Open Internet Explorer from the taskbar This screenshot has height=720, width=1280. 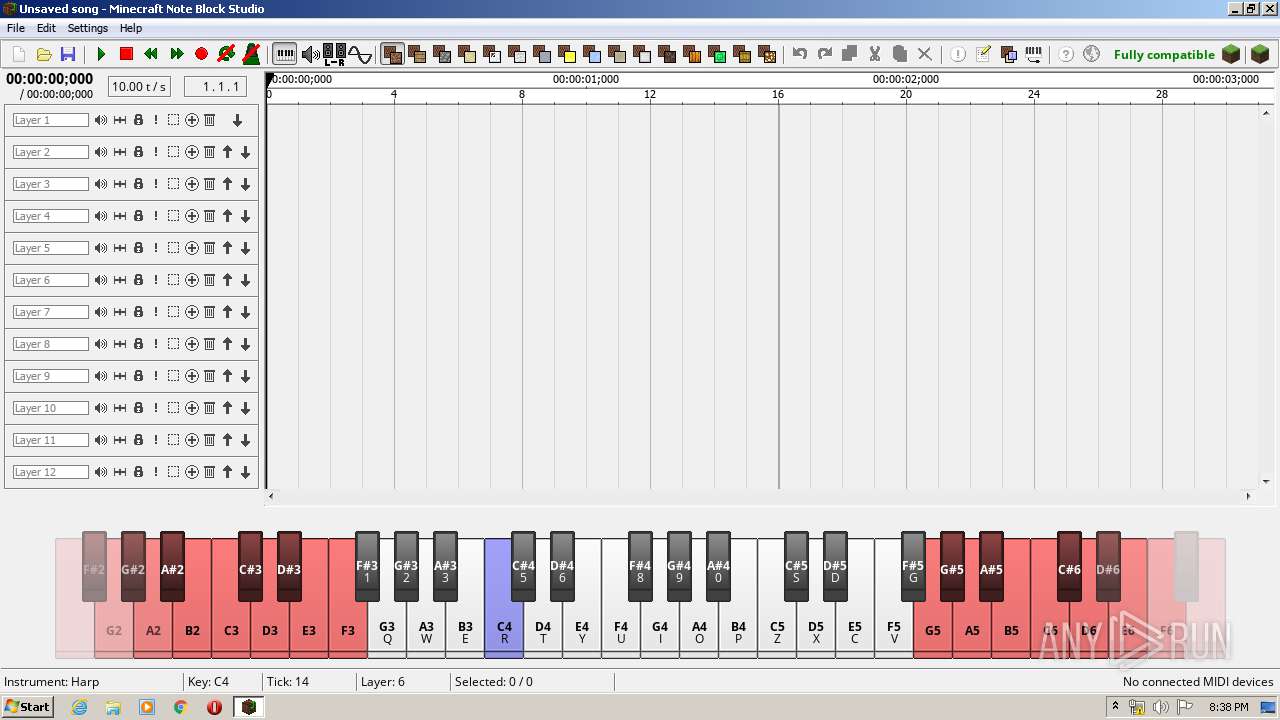(x=79, y=707)
